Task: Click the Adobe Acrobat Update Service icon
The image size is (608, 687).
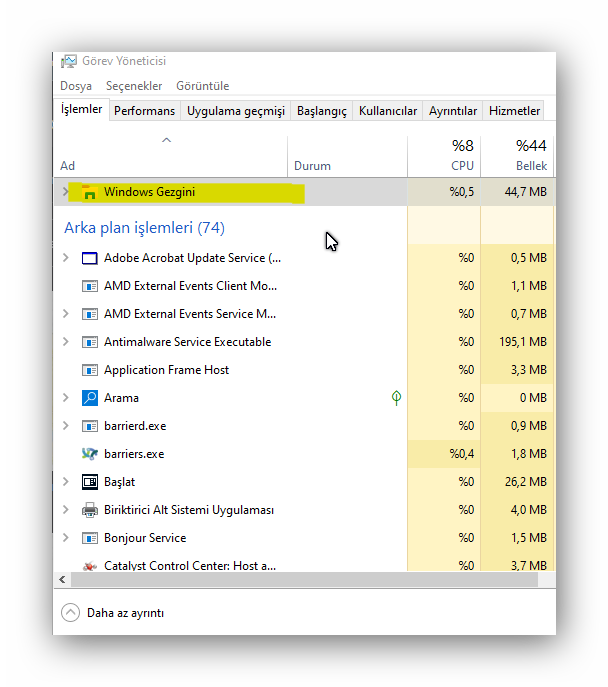Action: [89, 258]
